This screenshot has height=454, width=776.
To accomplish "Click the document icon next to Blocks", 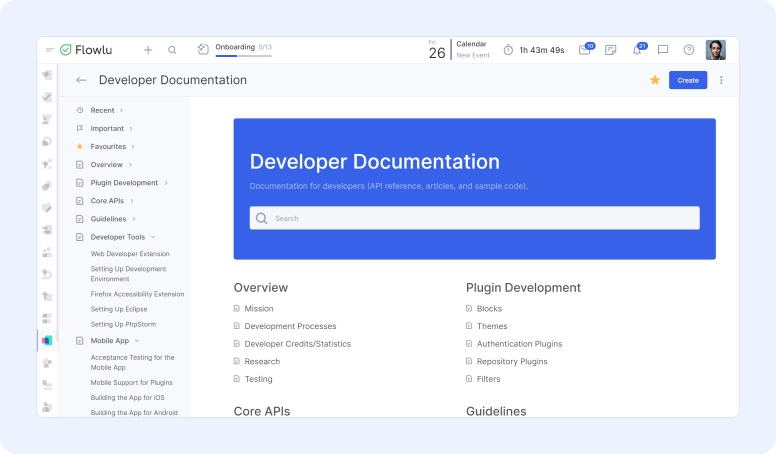I will point(469,308).
